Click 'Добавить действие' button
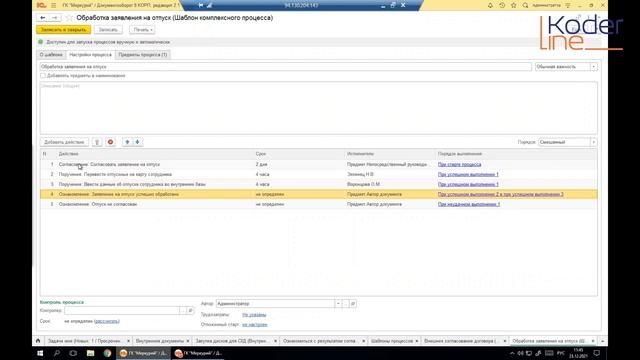Viewport: 640px width, 360px height. pos(64,142)
